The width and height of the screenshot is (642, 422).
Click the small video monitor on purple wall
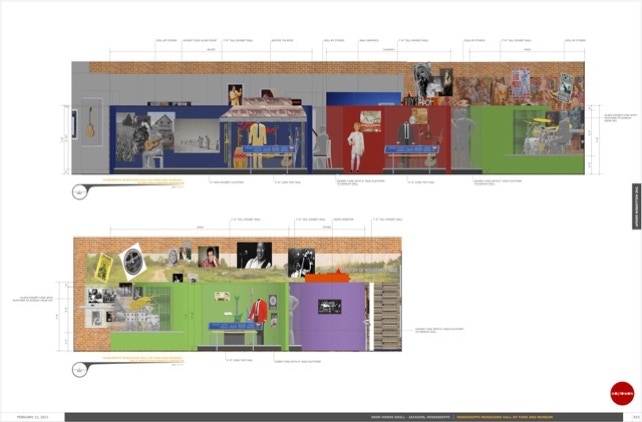coord(330,307)
